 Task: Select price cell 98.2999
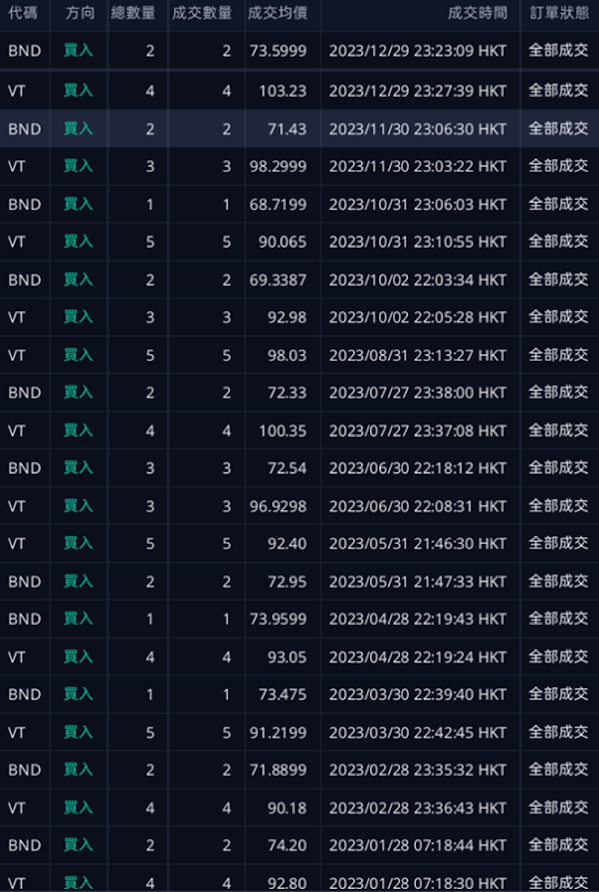point(278,167)
